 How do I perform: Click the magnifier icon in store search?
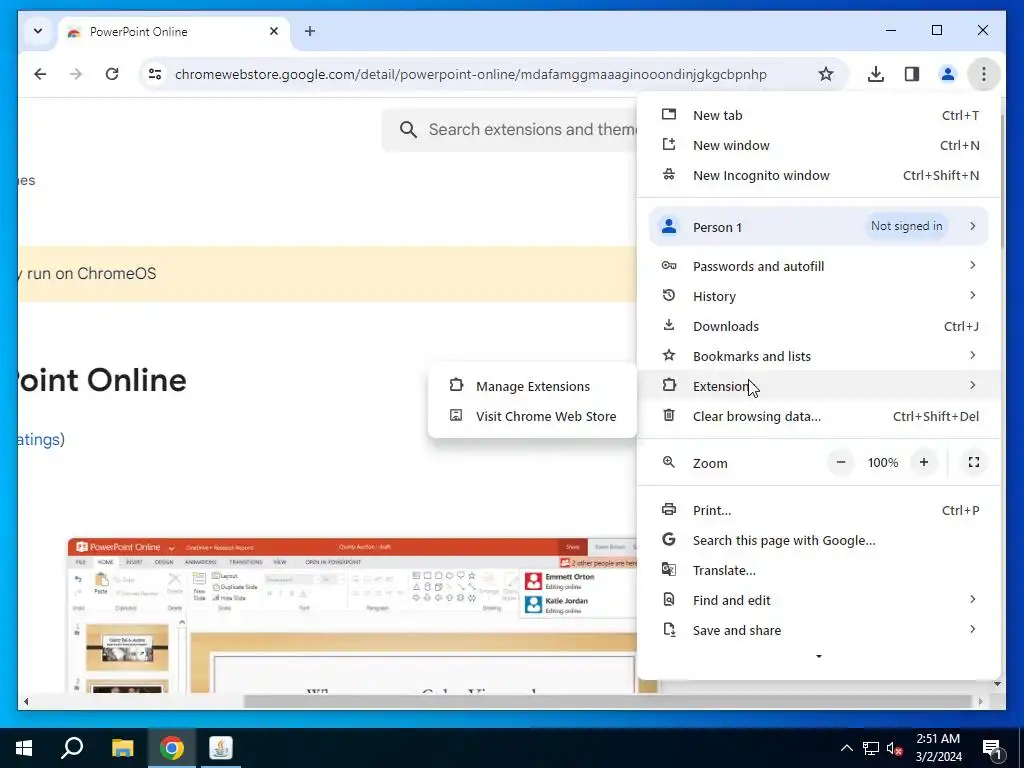(408, 129)
